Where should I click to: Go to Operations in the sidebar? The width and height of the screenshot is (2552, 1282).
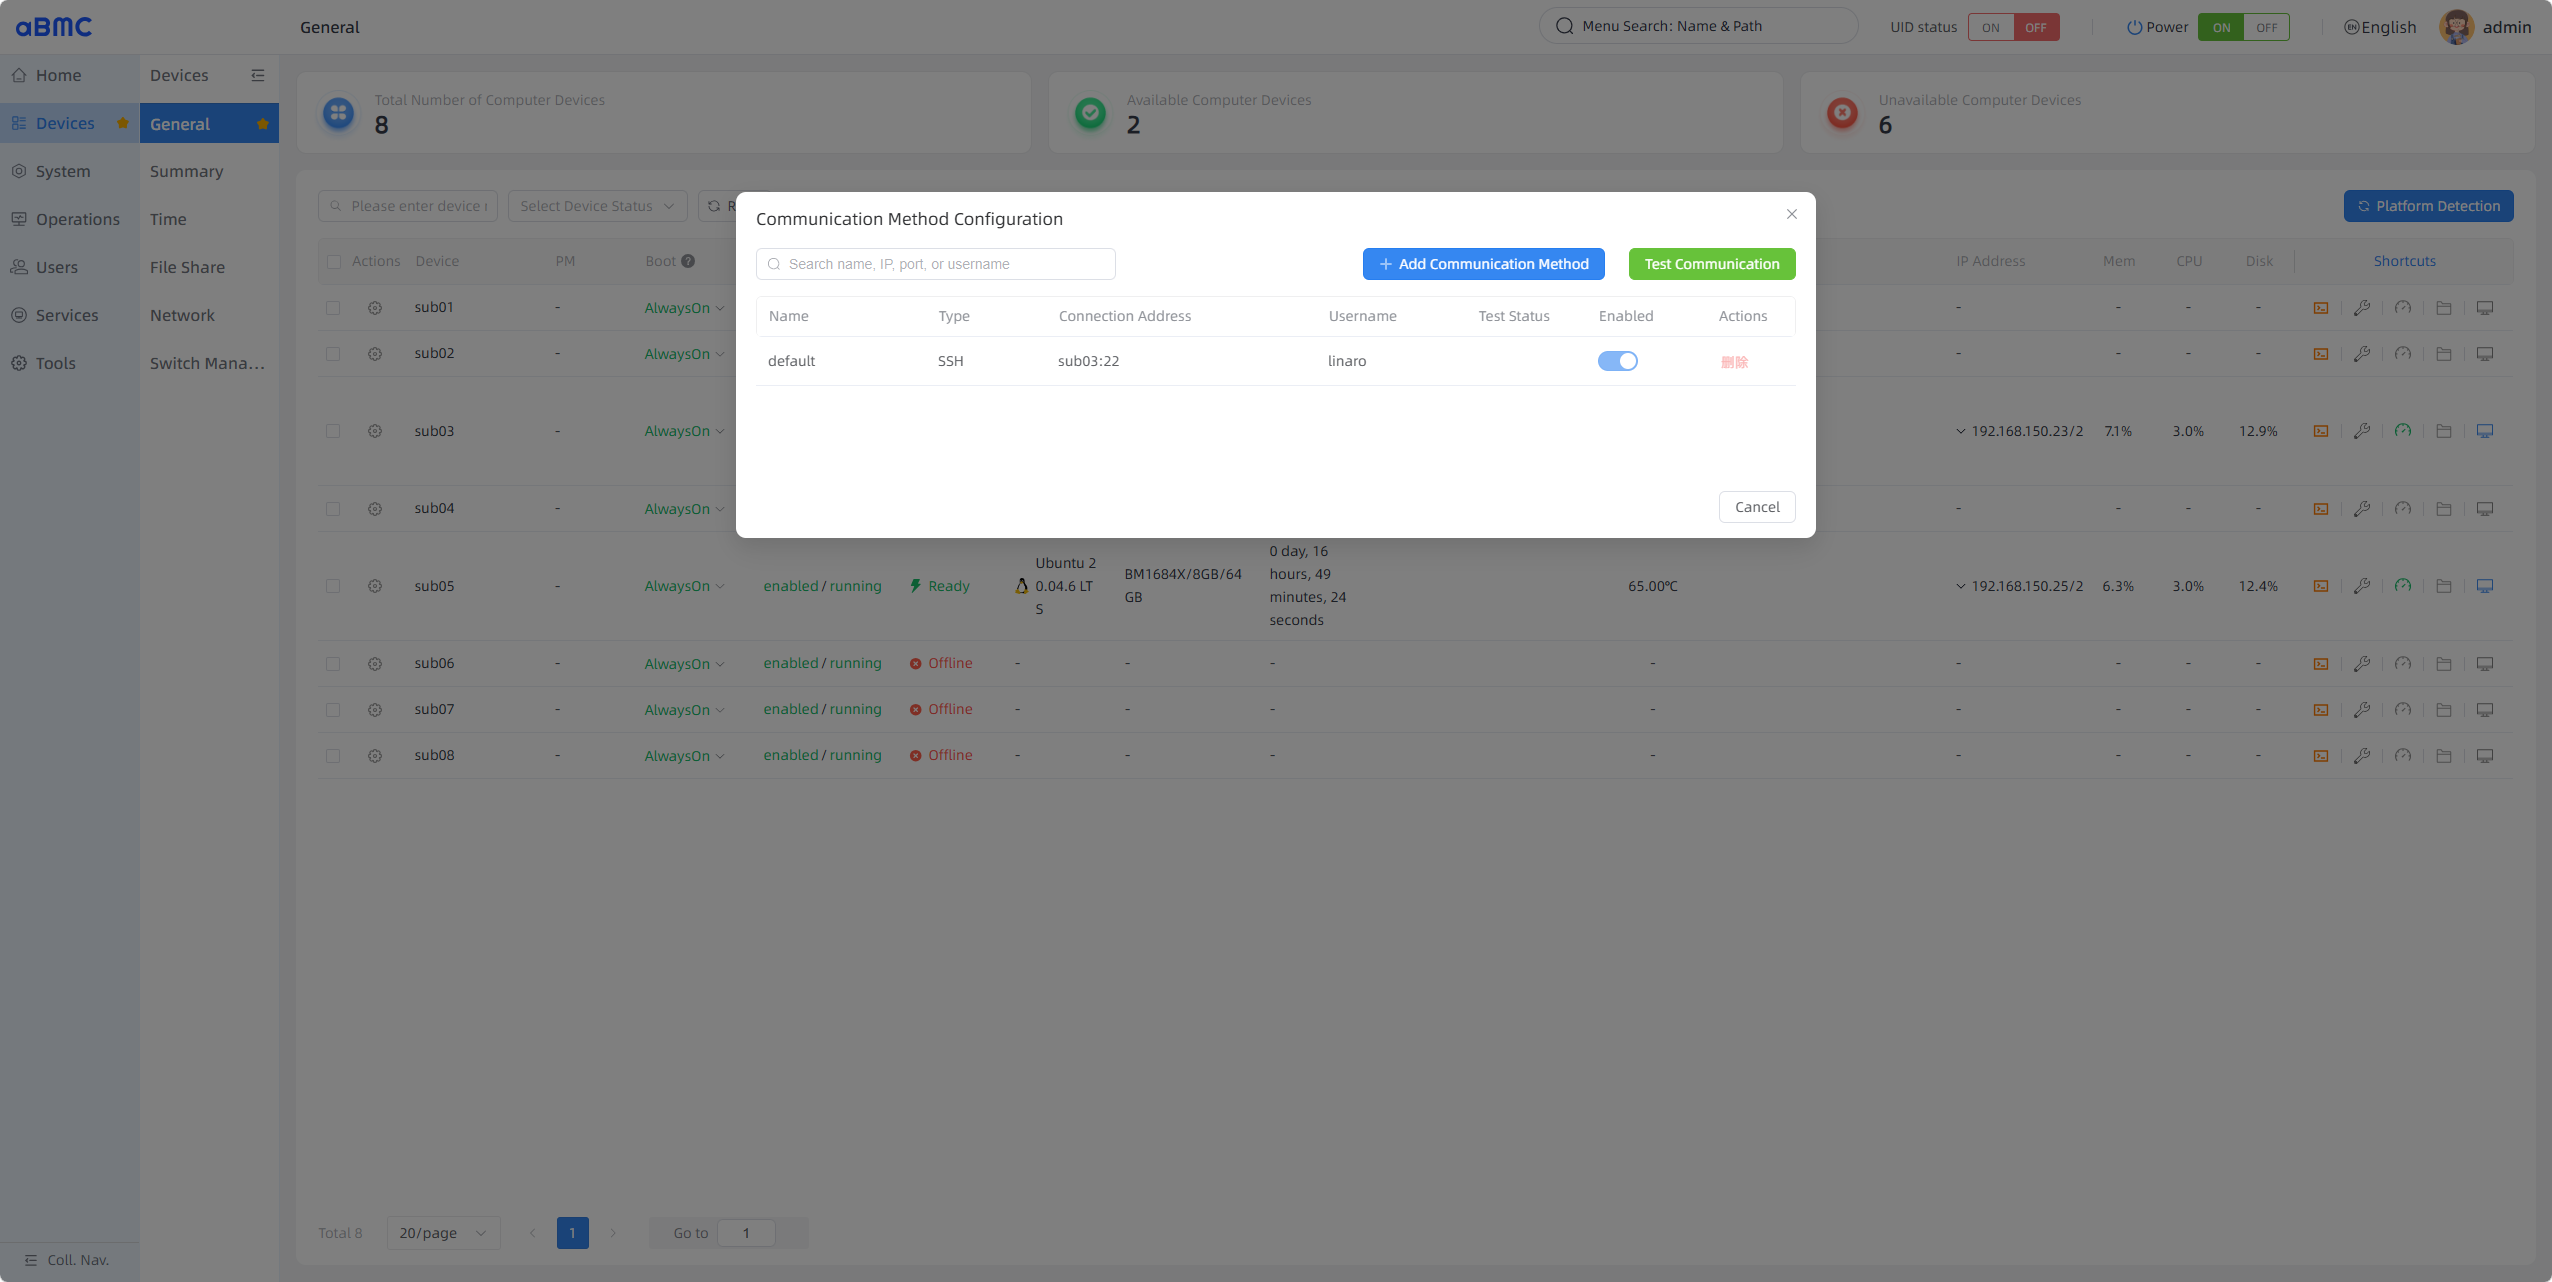(69, 219)
